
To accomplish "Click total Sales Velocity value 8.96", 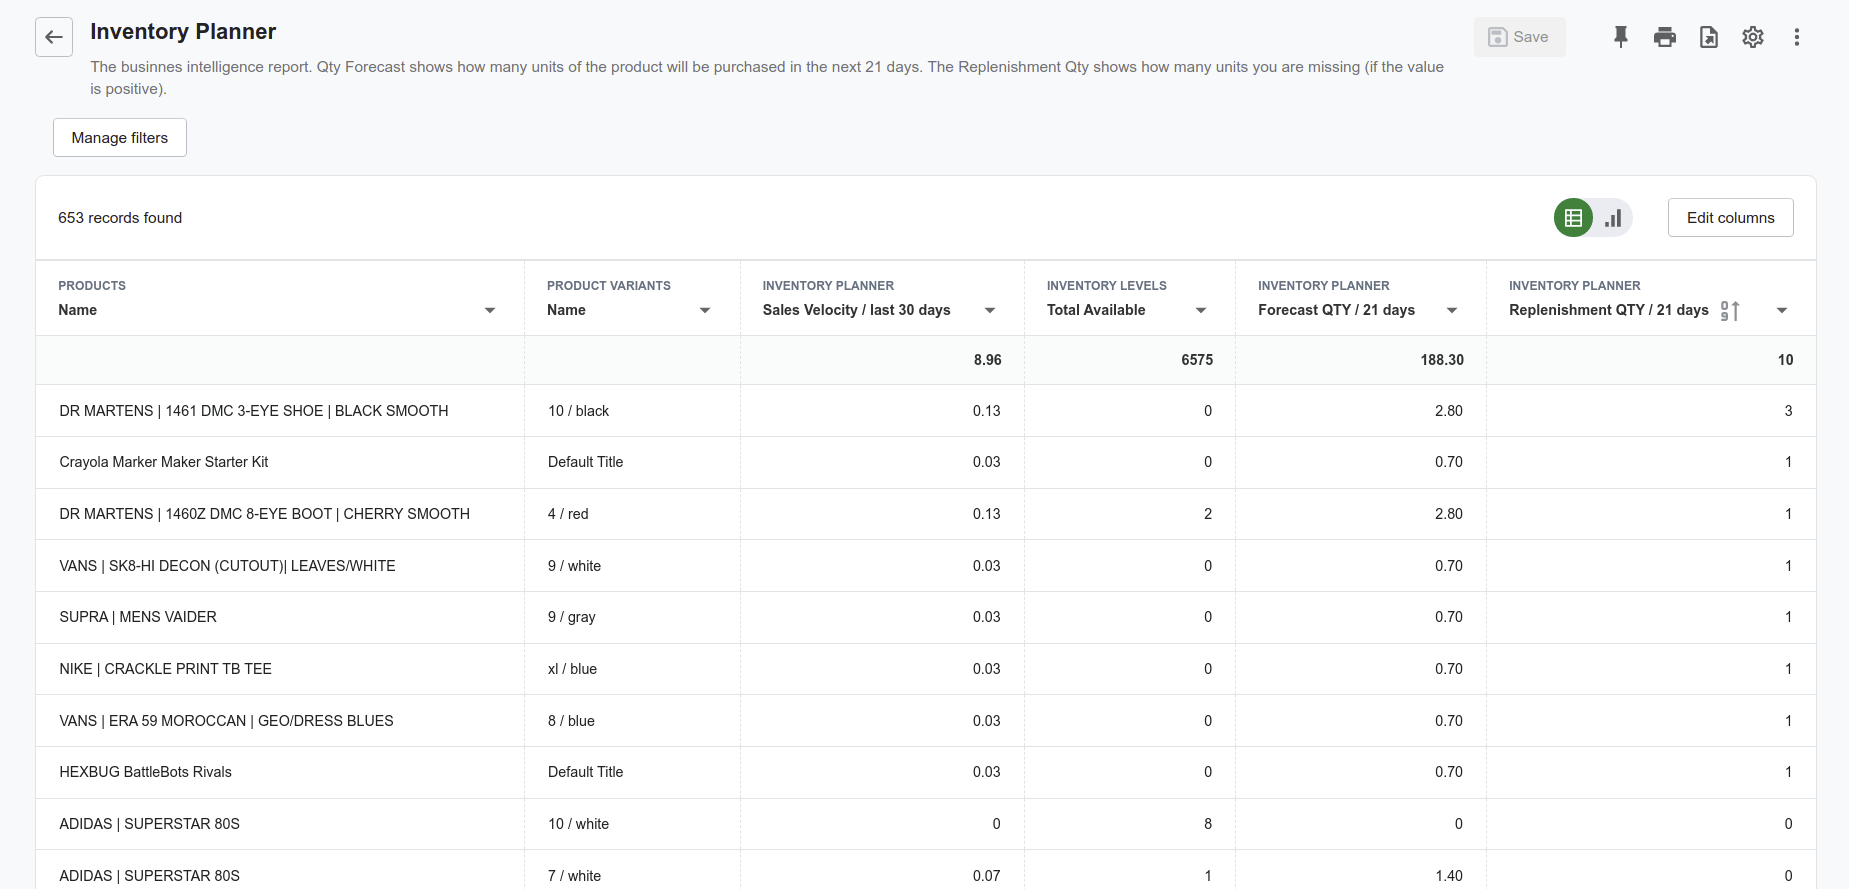I will (x=987, y=360).
